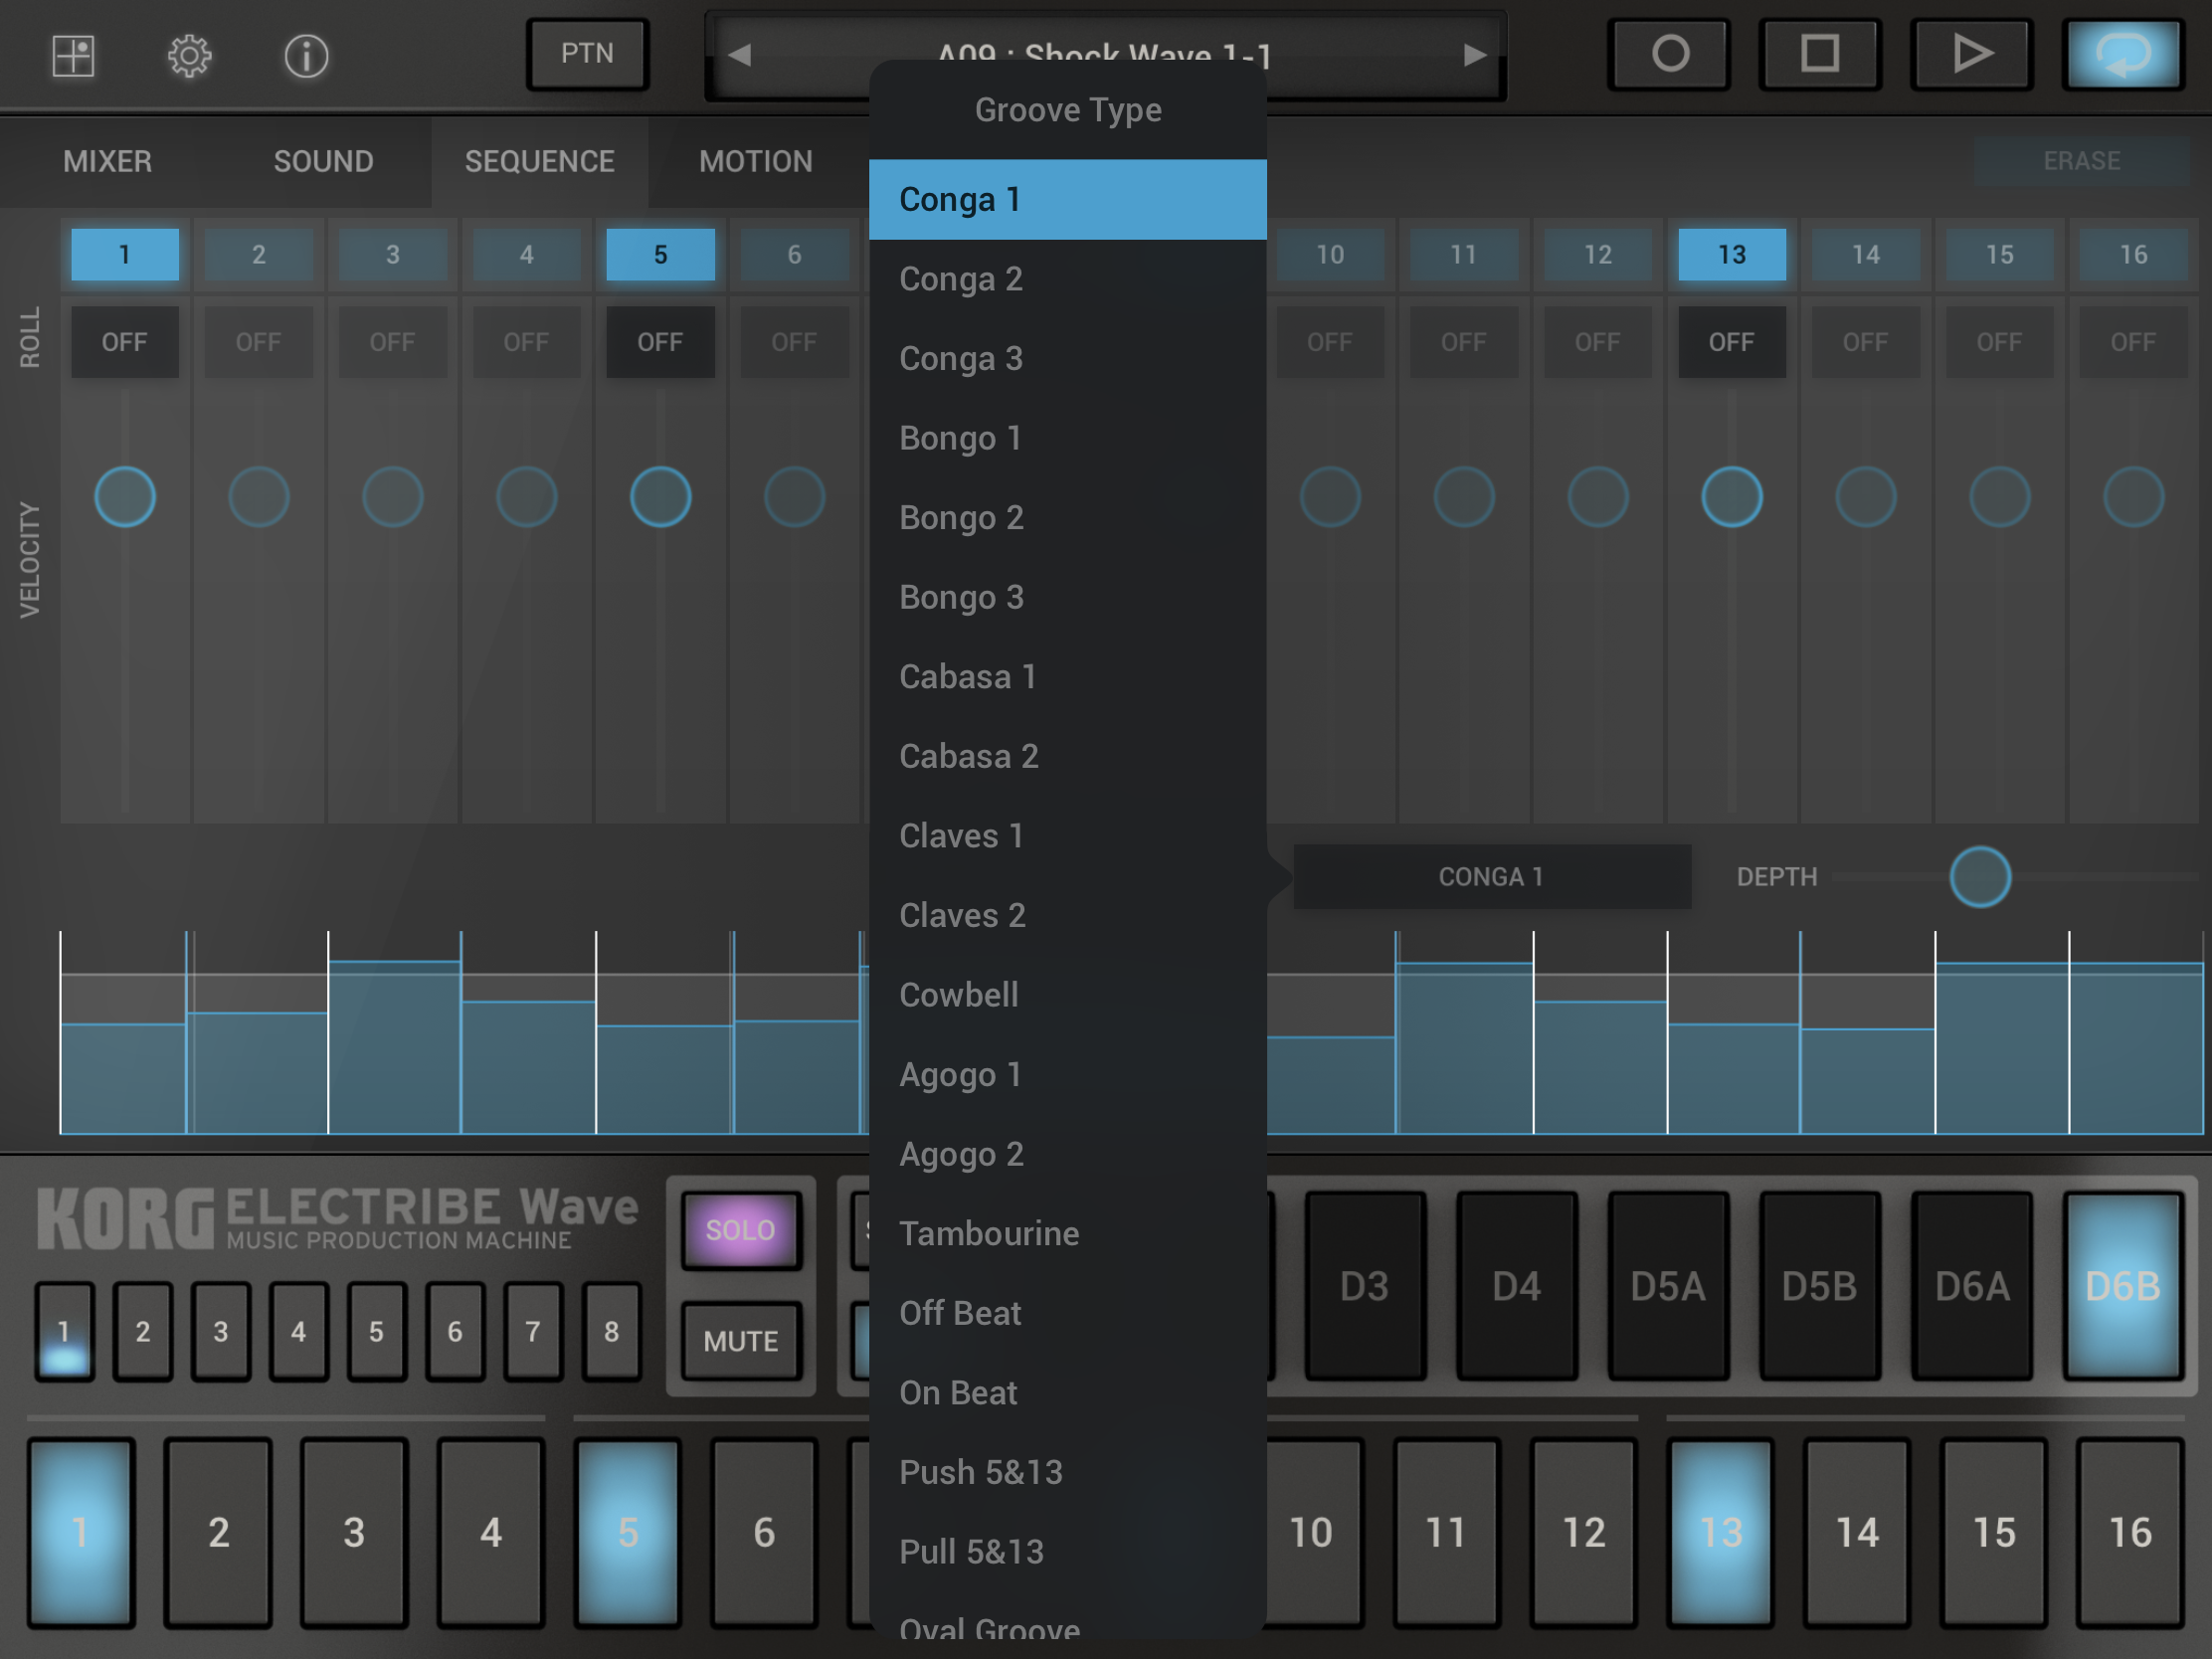Viewport: 2212px width, 1659px height.
Task: Select the D3 part pad
Action: (1364, 1286)
